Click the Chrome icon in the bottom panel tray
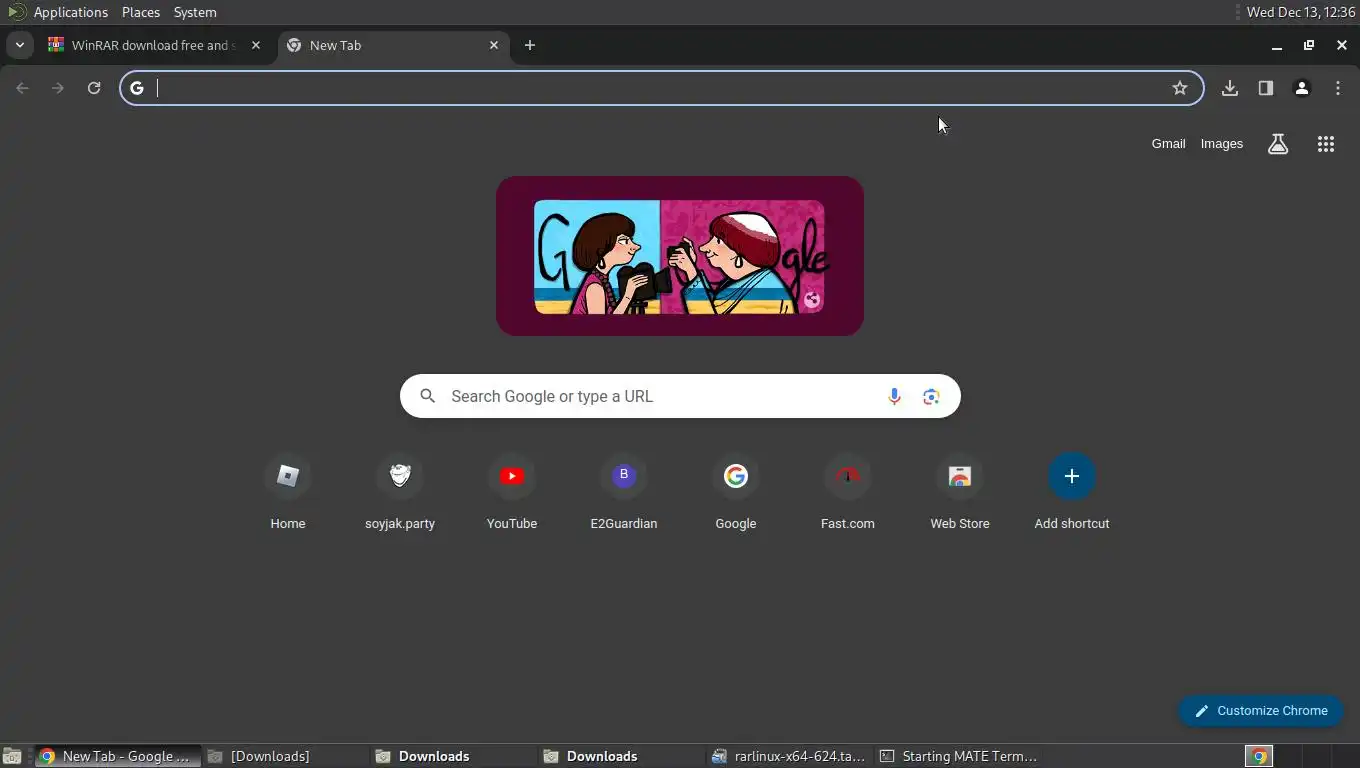1360x768 pixels. pos(1259,757)
